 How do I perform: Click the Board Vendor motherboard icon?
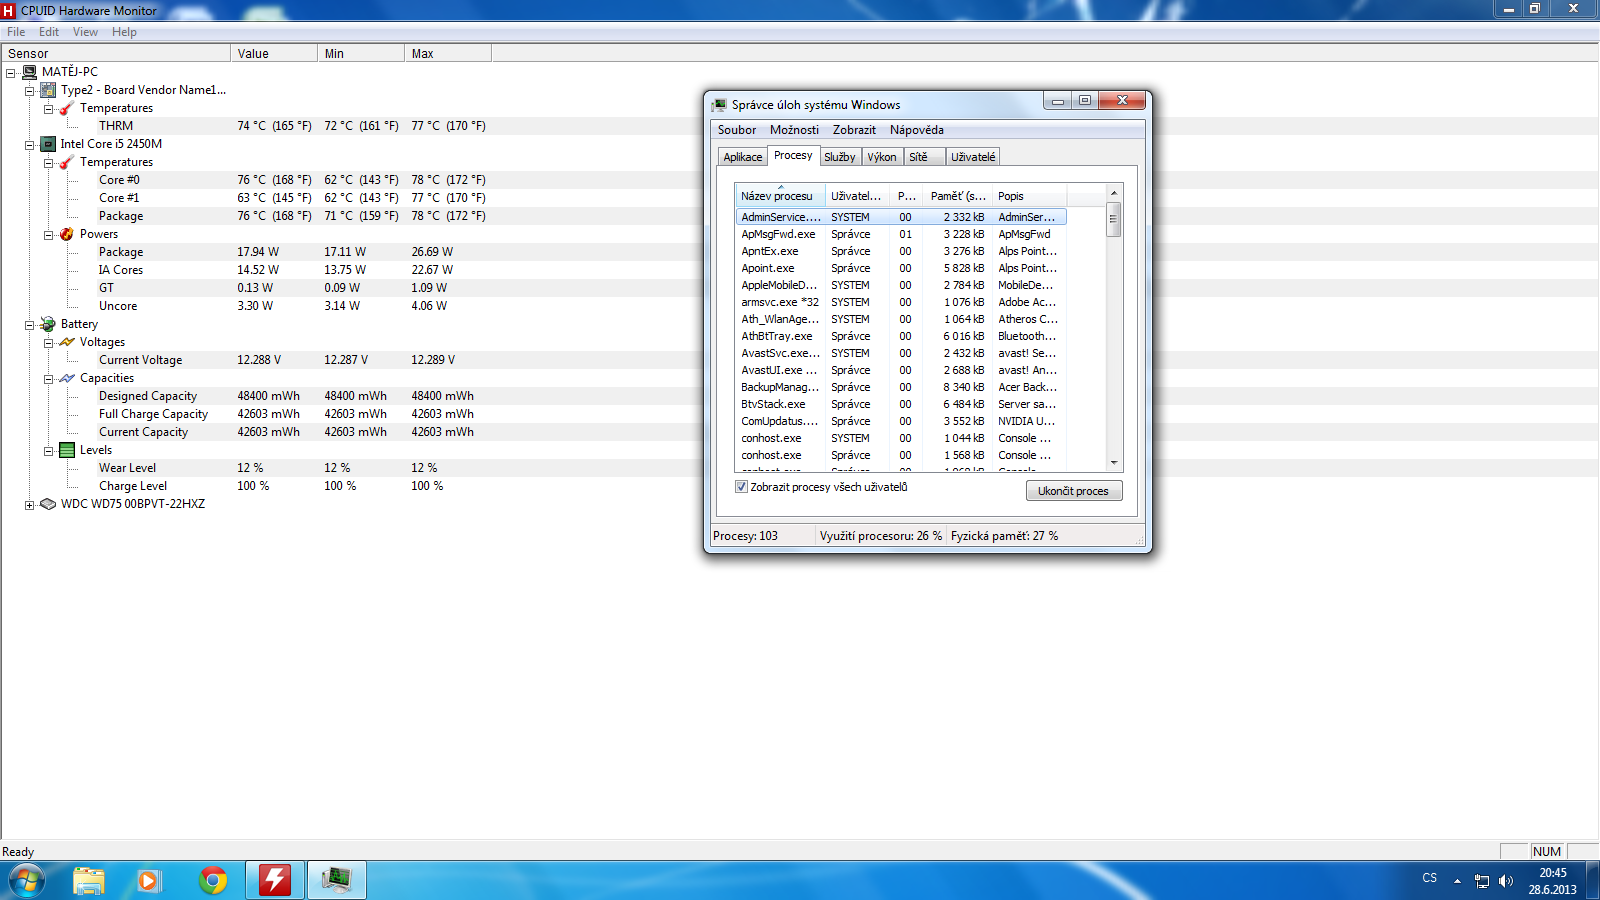48,90
